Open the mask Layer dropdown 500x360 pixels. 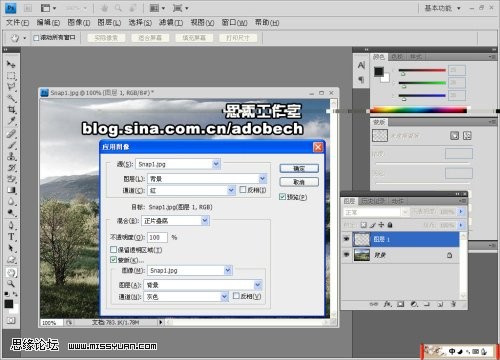click(x=203, y=285)
